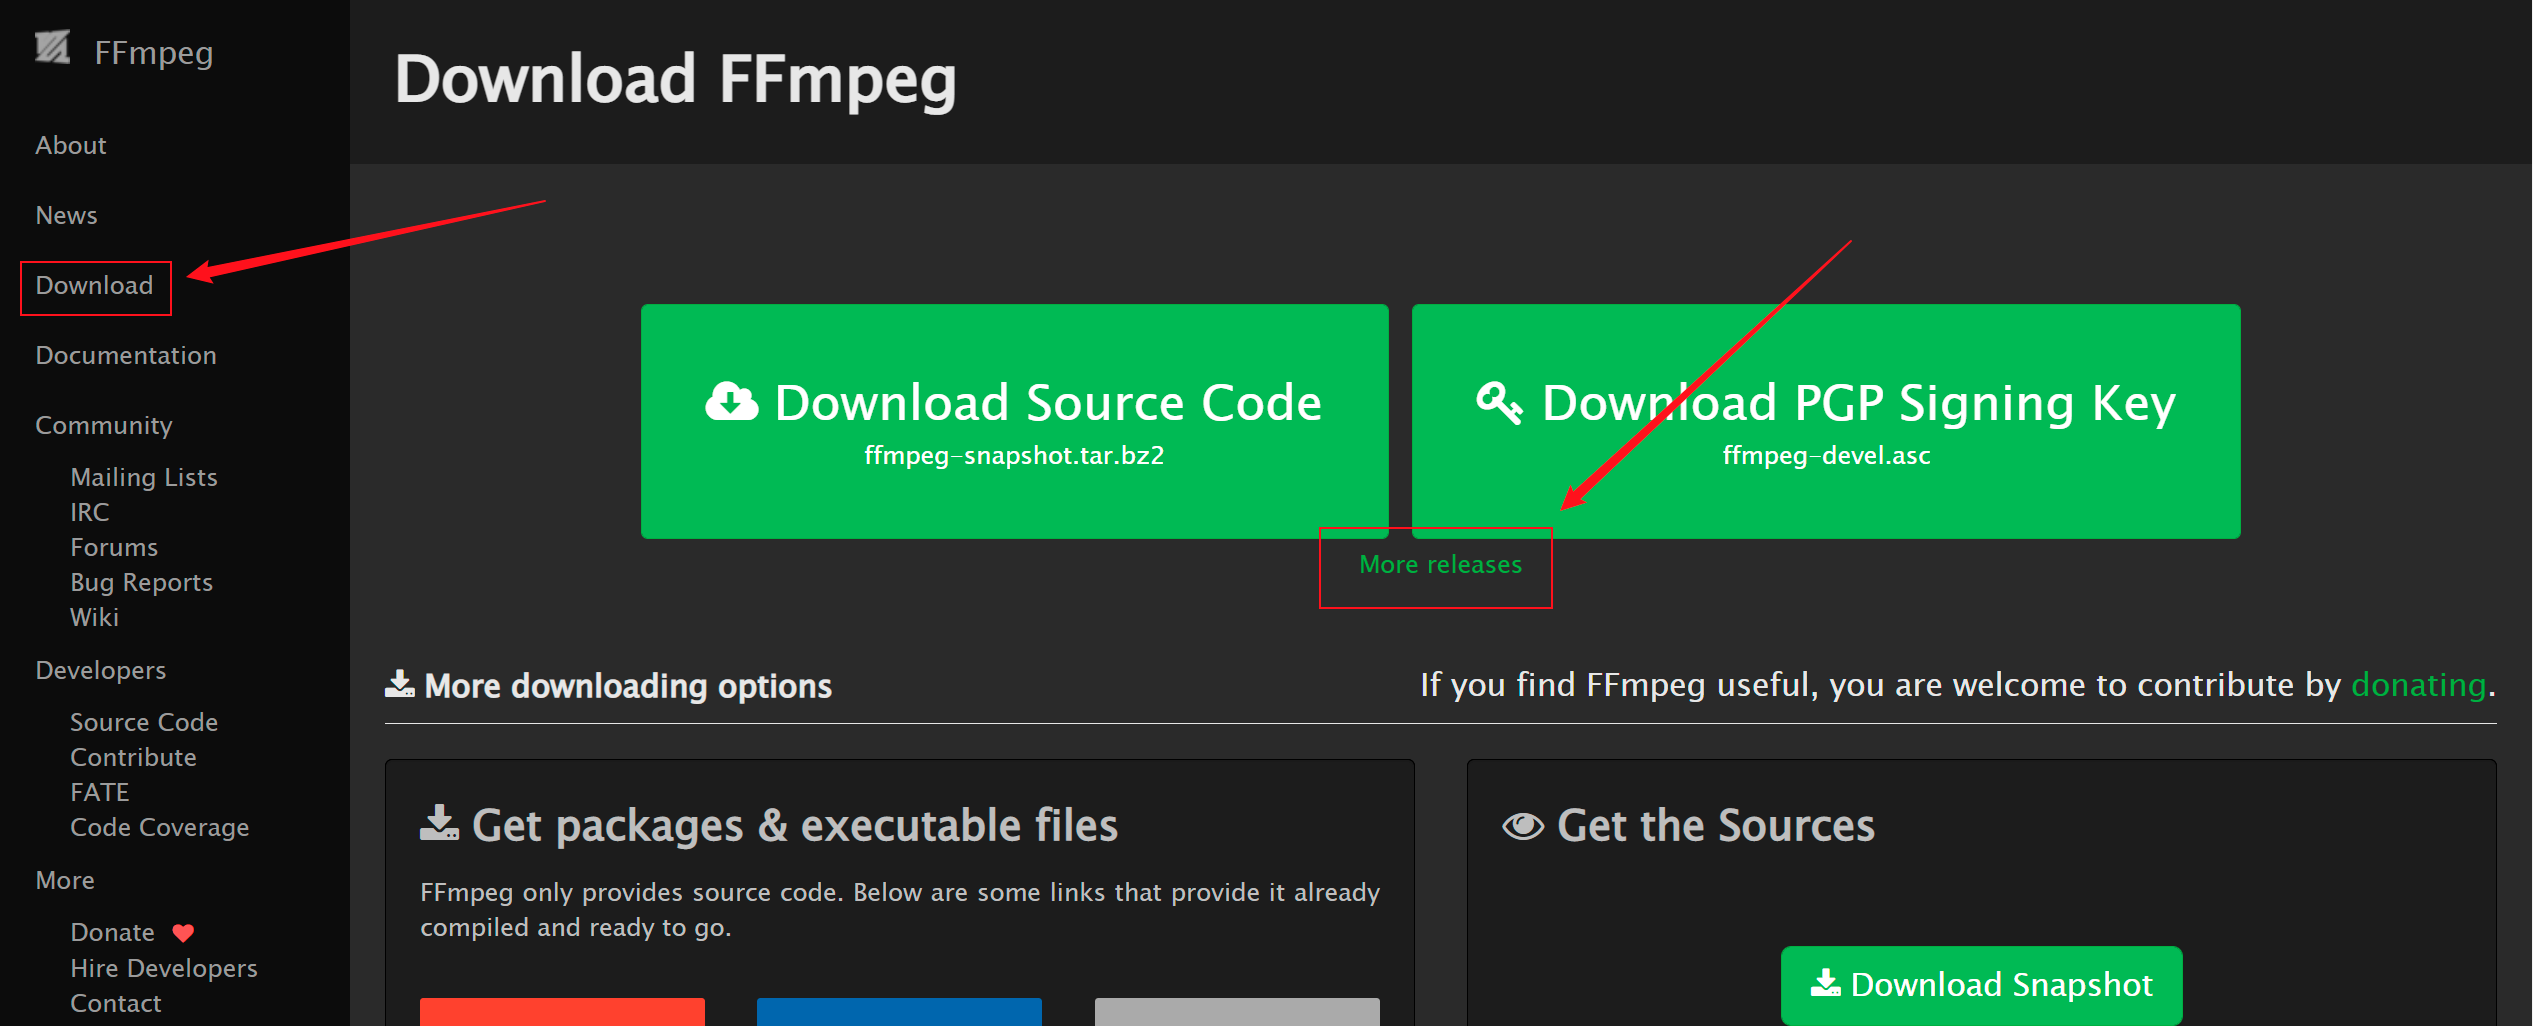Select Download in the sidebar
The width and height of the screenshot is (2533, 1026).
94,285
